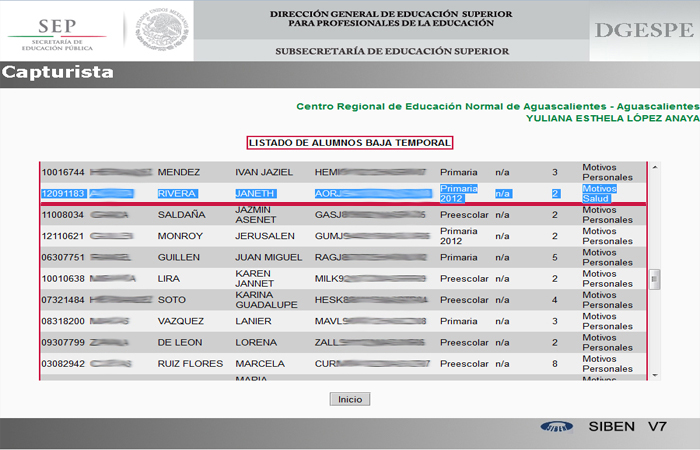Click surname RUIZ FLORES
Screen dimensions: 700x450
tap(190, 364)
